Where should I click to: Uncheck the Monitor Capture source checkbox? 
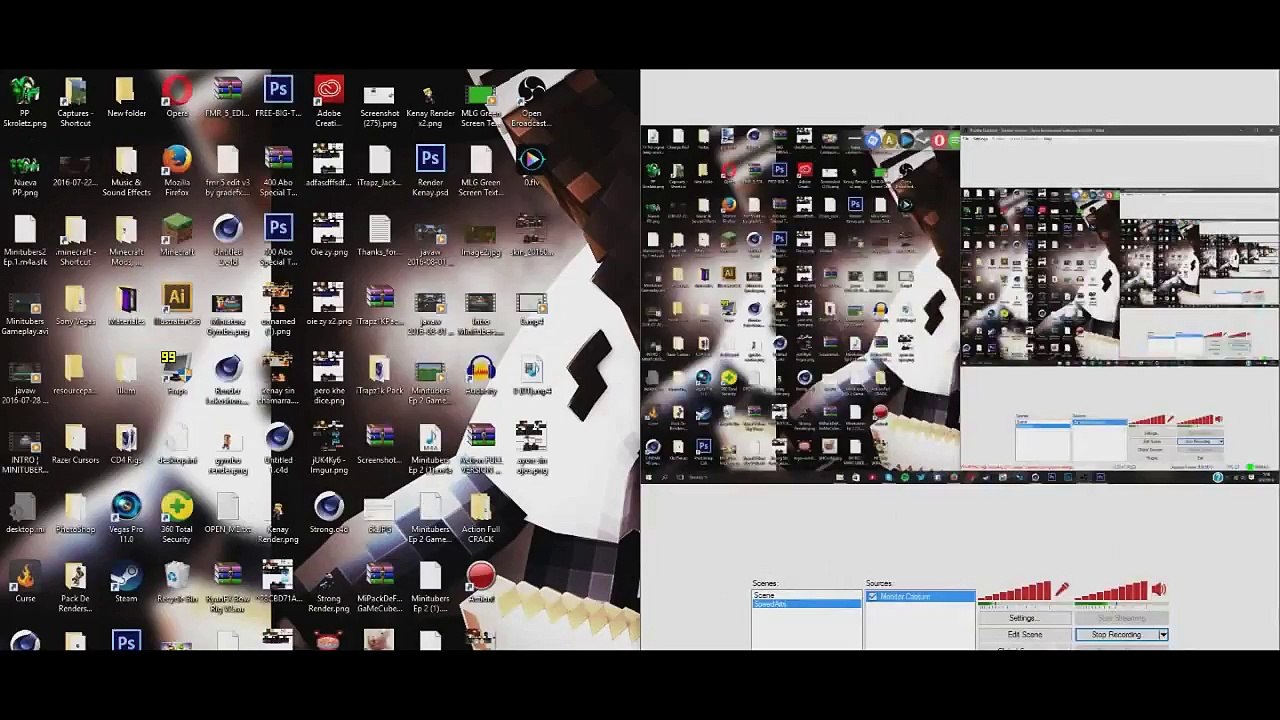pyautogui.click(x=872, y=597)
